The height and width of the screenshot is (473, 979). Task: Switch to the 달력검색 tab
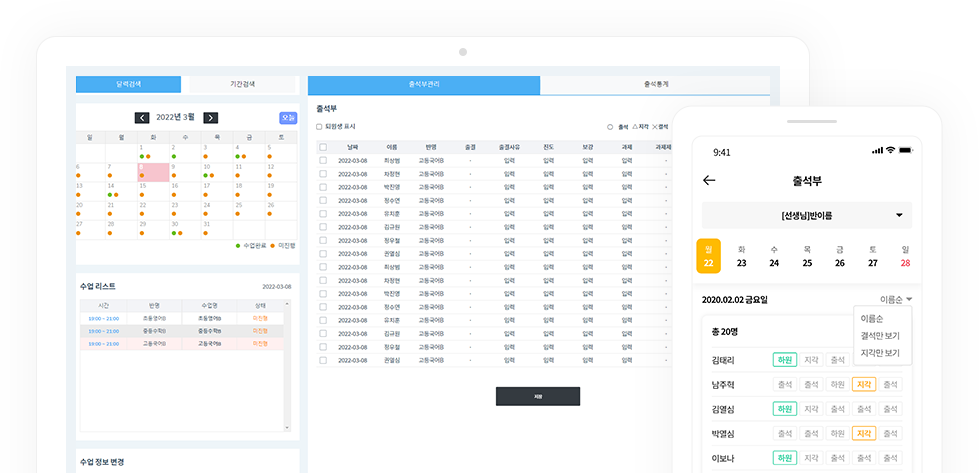click(129, 84)
